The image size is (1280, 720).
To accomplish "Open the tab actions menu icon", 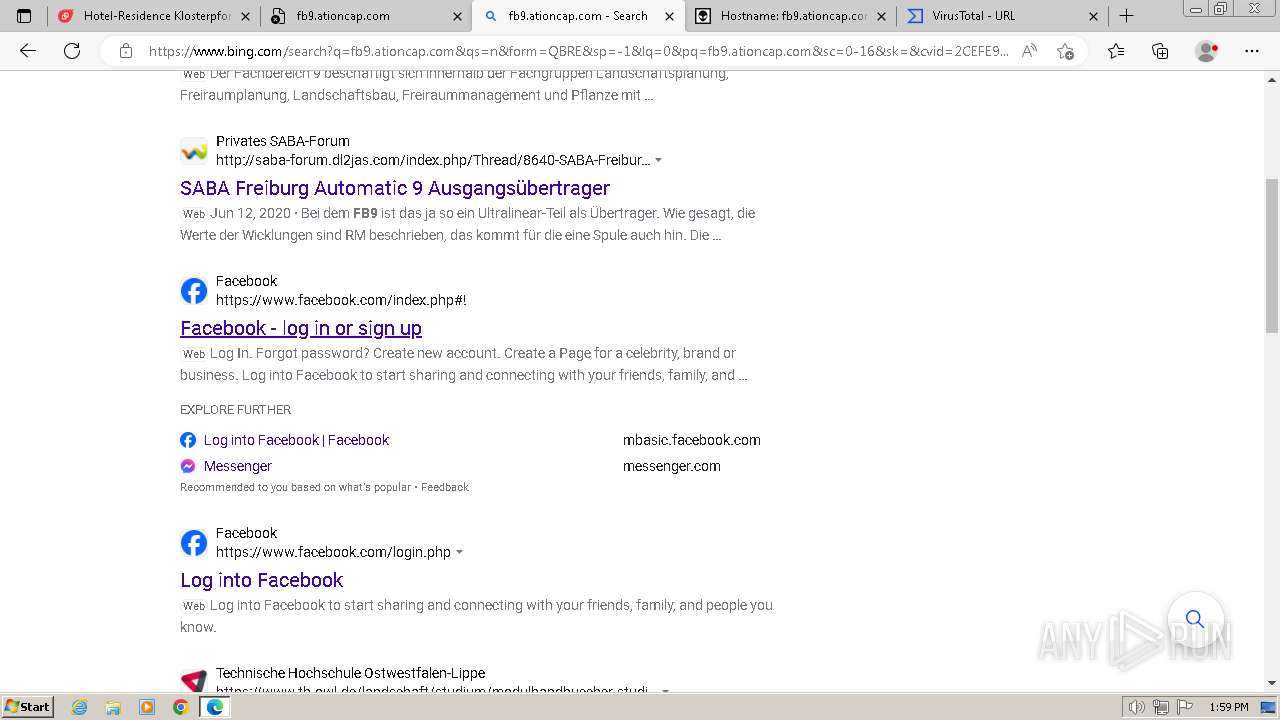I will (24, 16).
